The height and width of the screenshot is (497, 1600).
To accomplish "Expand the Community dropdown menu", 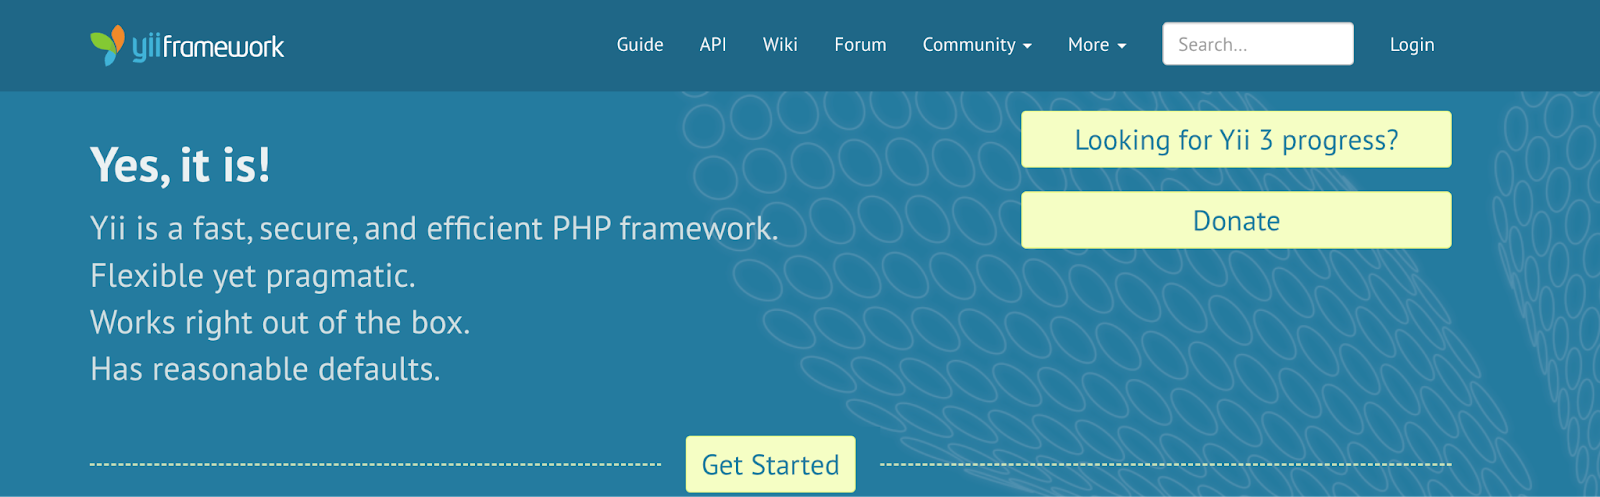I will click(x=977, y=45).
